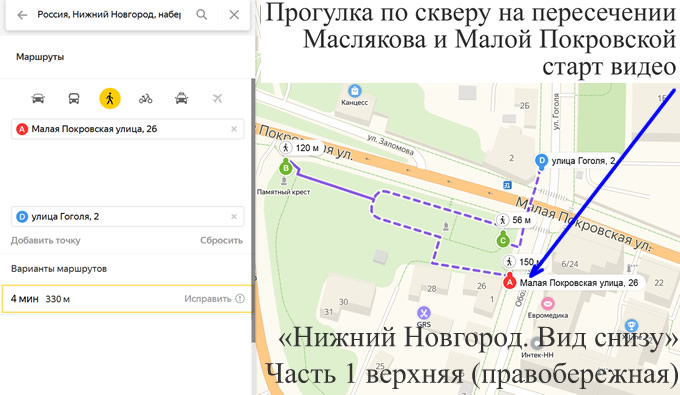The width and height of the screenshot is (680, 395).
Task: Clear the search field with the X
Action: (234, 15)
